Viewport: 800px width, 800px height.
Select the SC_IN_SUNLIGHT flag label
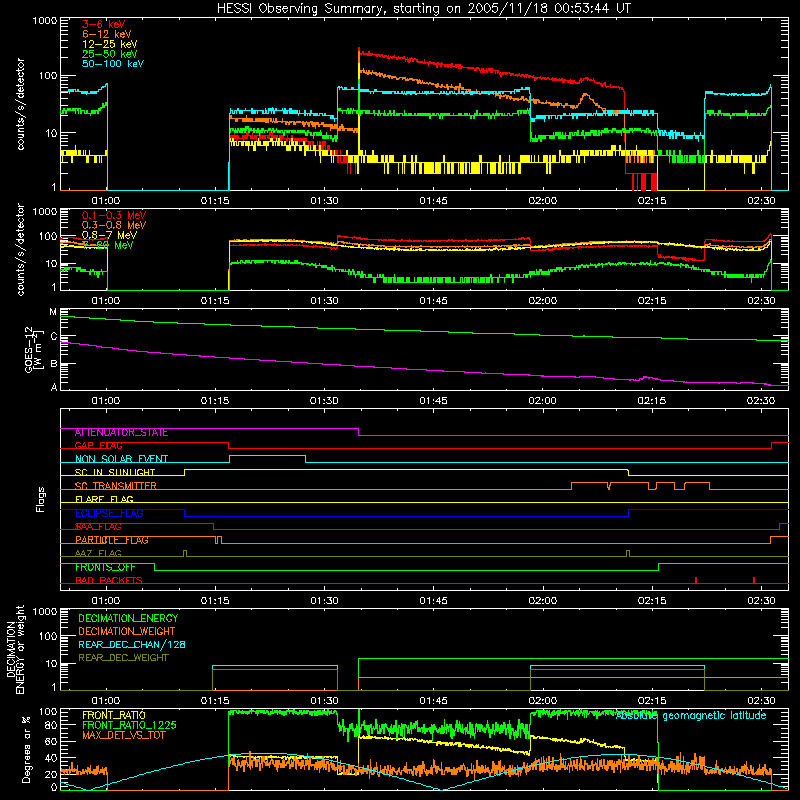coord(115,472)
